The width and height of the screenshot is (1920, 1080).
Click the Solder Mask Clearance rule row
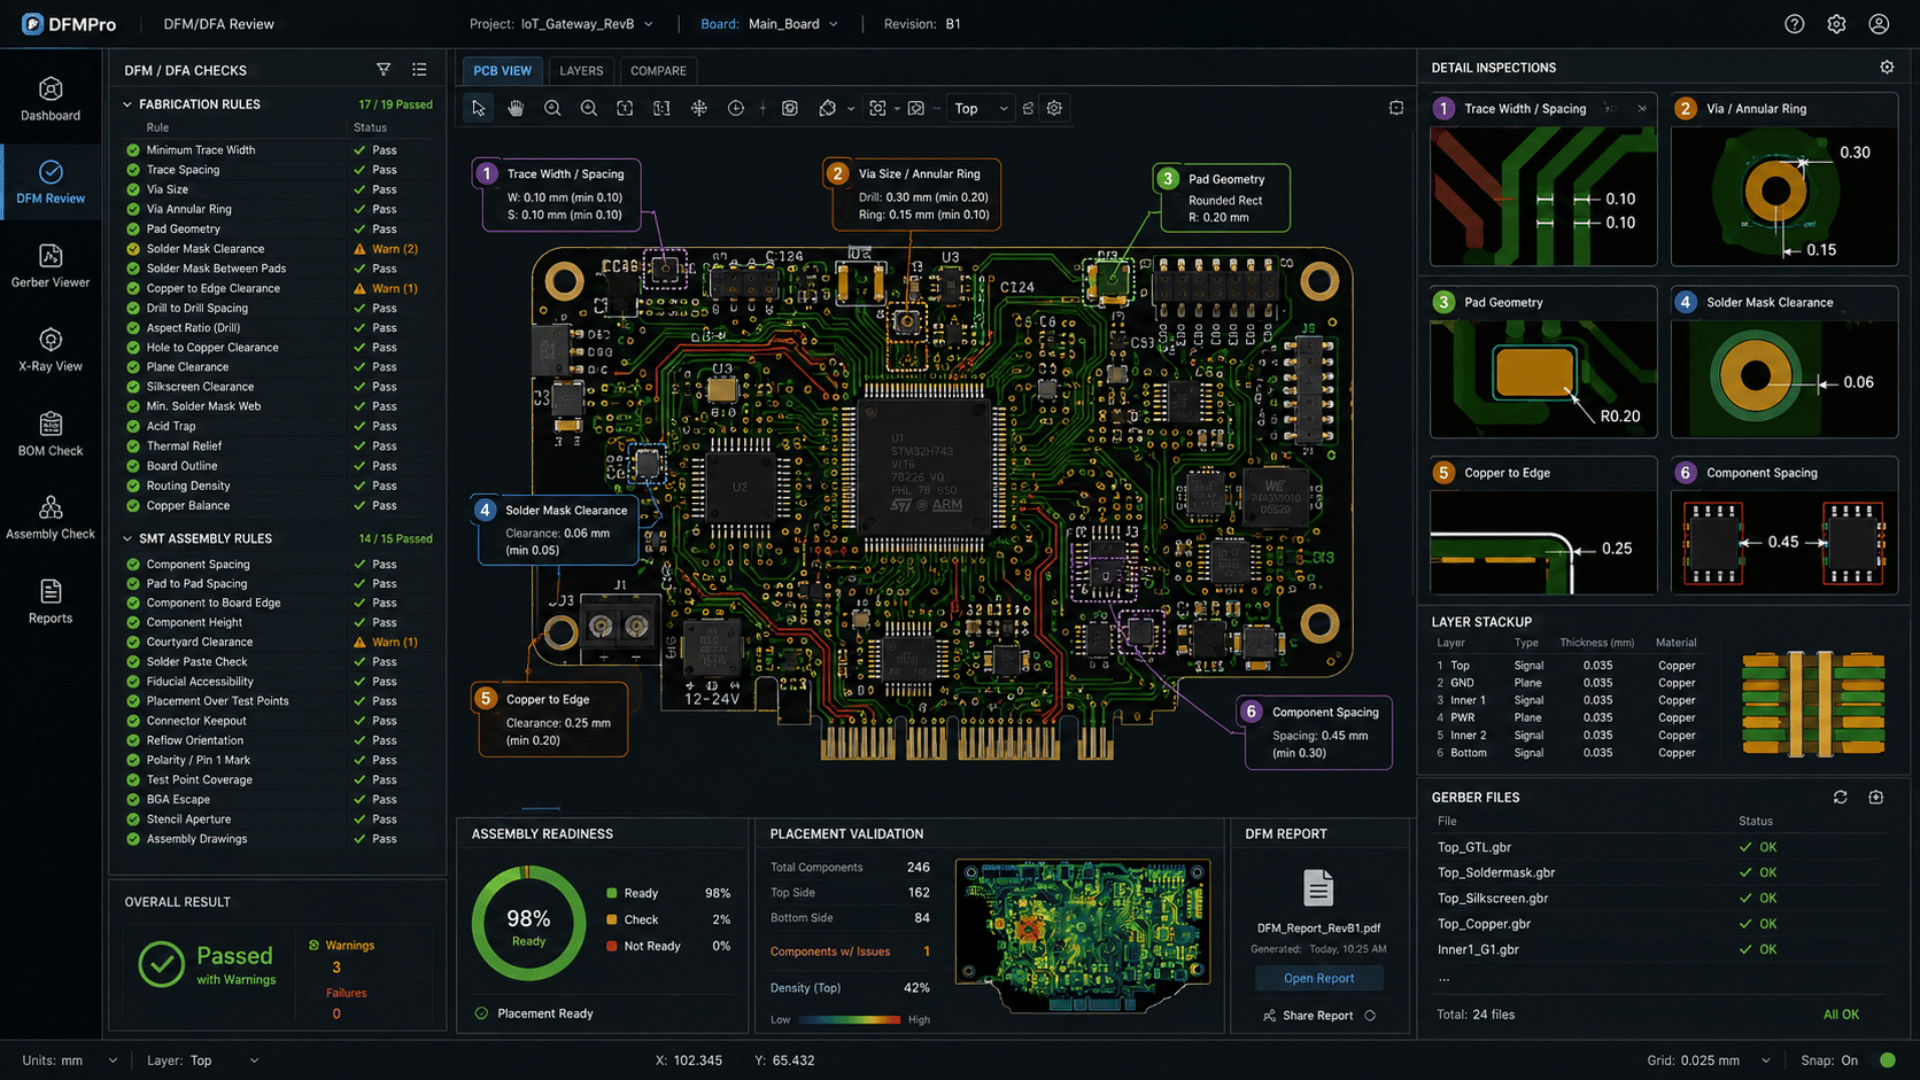point(277,249)
